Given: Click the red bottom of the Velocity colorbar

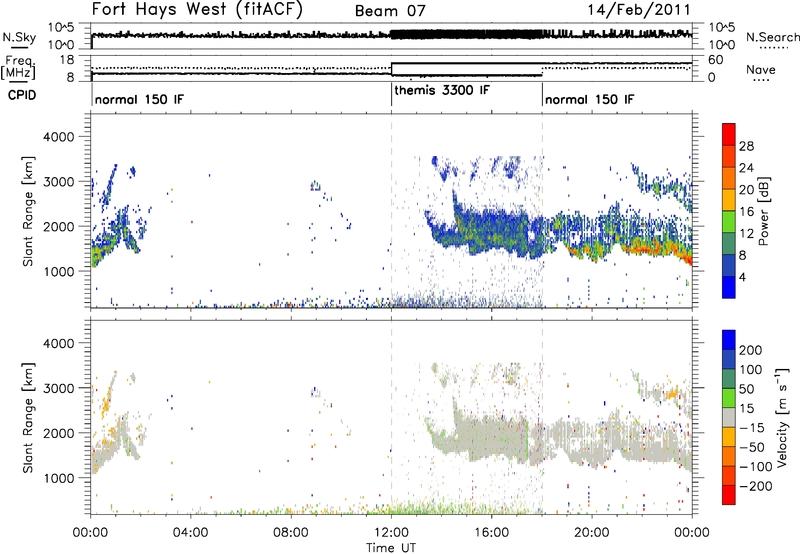Looking at the screenshot, I should 729,495.
